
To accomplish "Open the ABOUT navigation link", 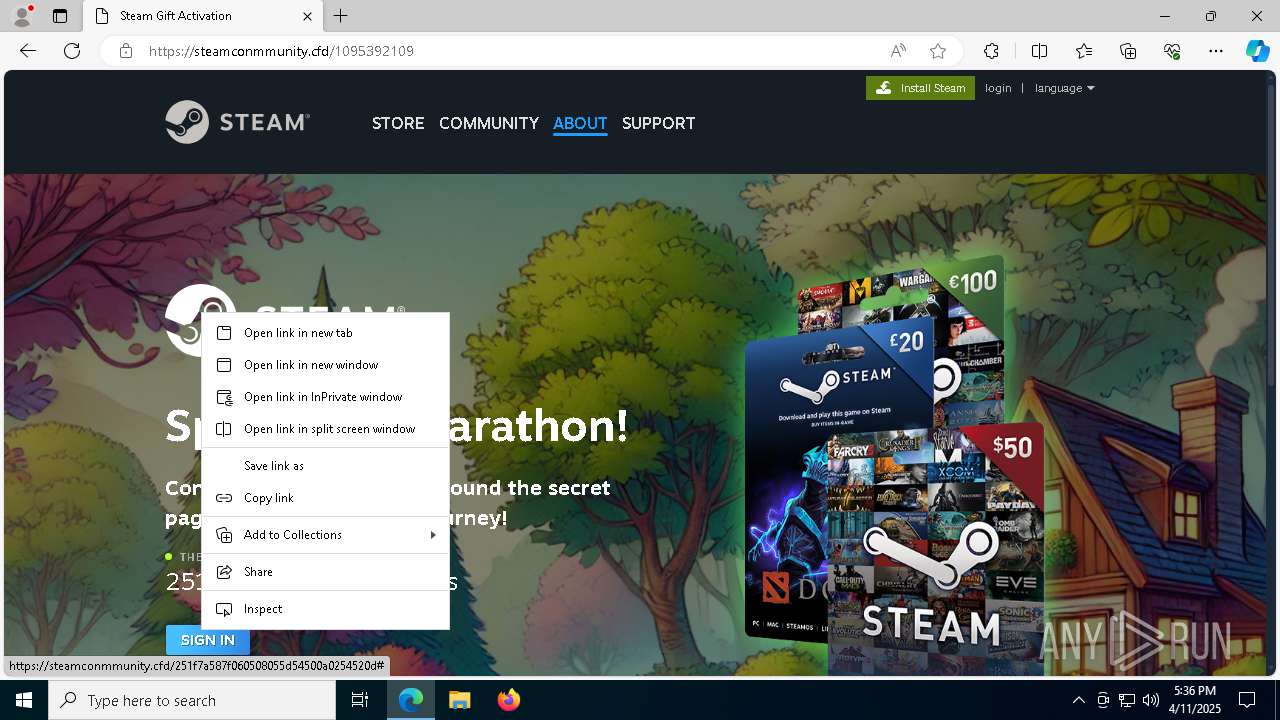I will pyautogui.click(x=580, y=123).
